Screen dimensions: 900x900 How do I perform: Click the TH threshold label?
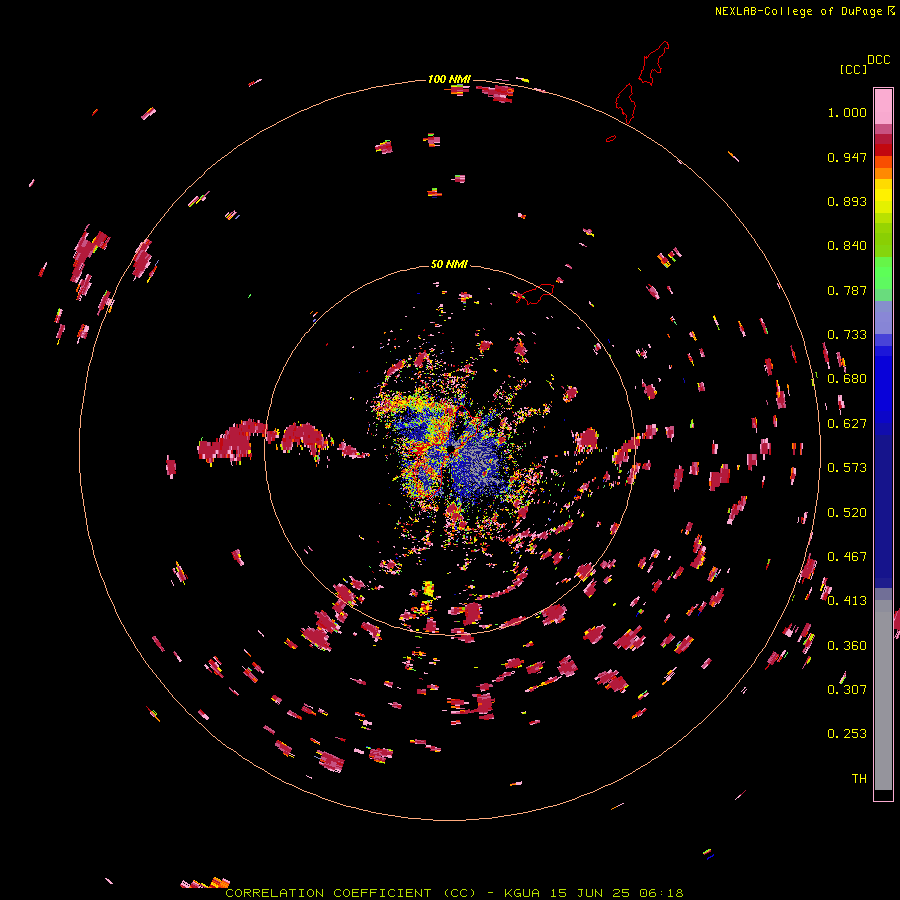pos(859,779)
